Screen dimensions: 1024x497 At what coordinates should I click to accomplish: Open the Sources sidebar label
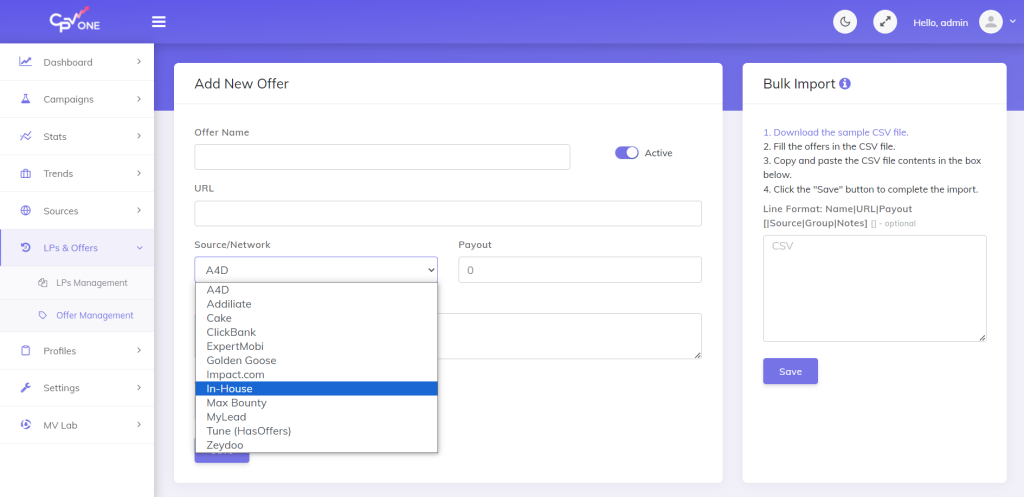coord(61,211)
